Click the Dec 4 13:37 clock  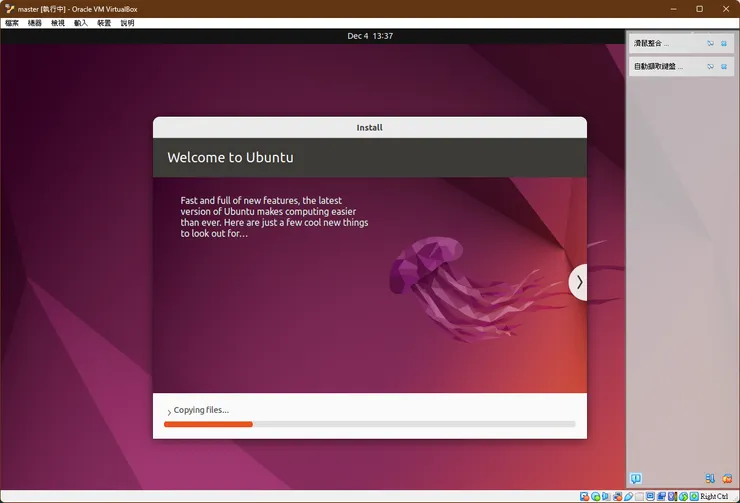370,36
